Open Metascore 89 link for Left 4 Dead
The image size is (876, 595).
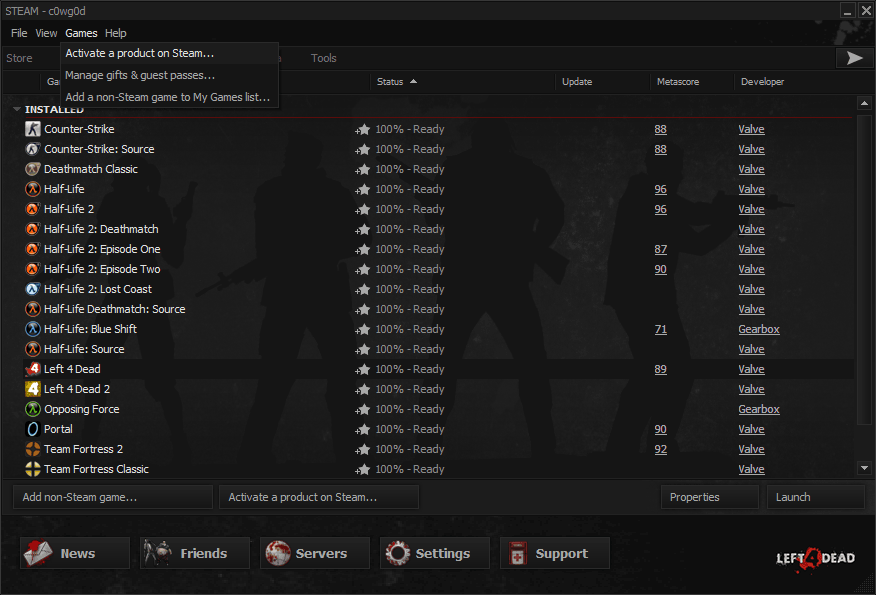(660, 369)
